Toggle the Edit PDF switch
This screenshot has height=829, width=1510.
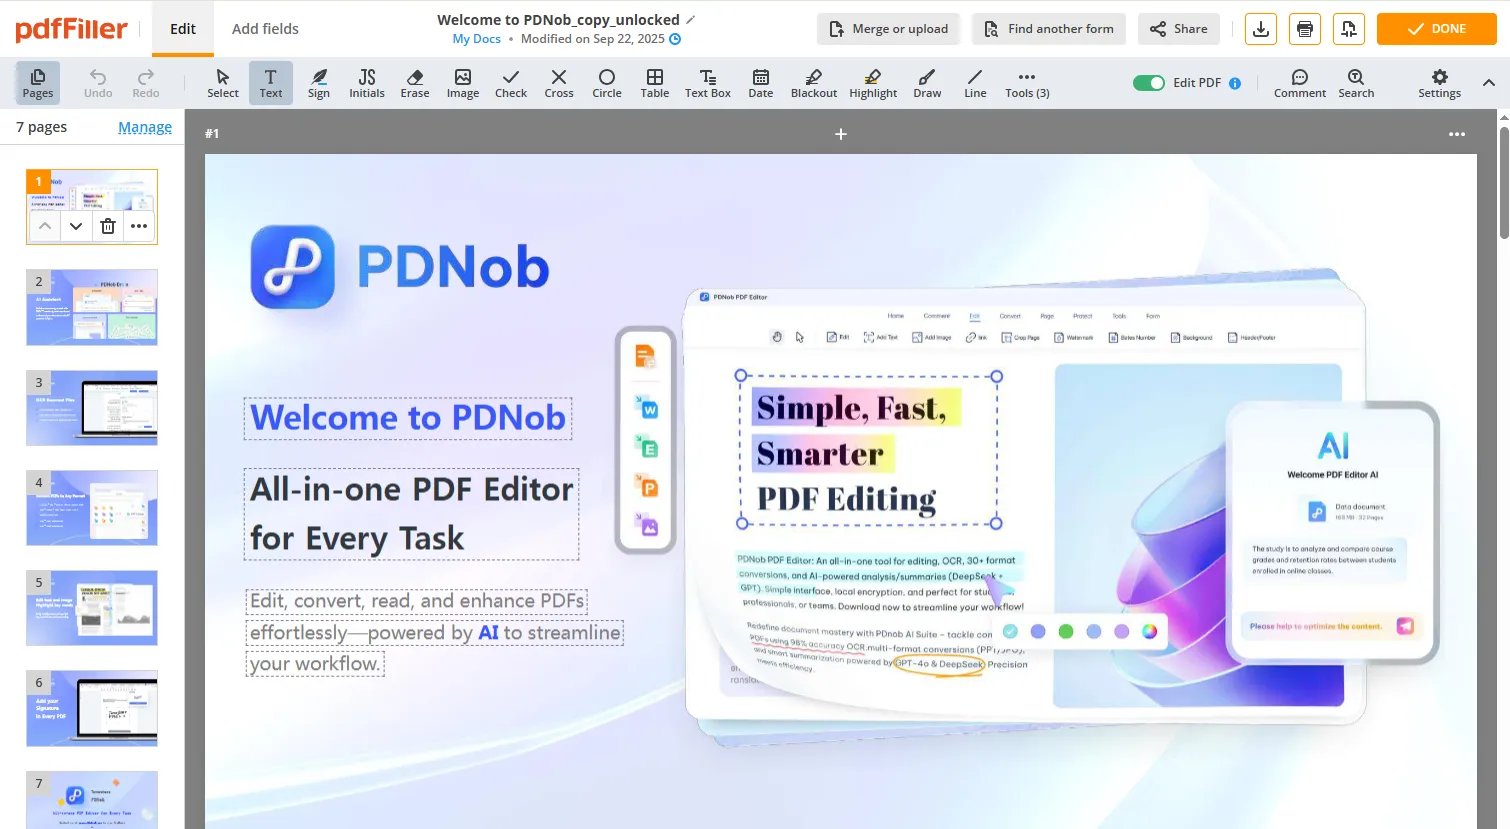1149,83
